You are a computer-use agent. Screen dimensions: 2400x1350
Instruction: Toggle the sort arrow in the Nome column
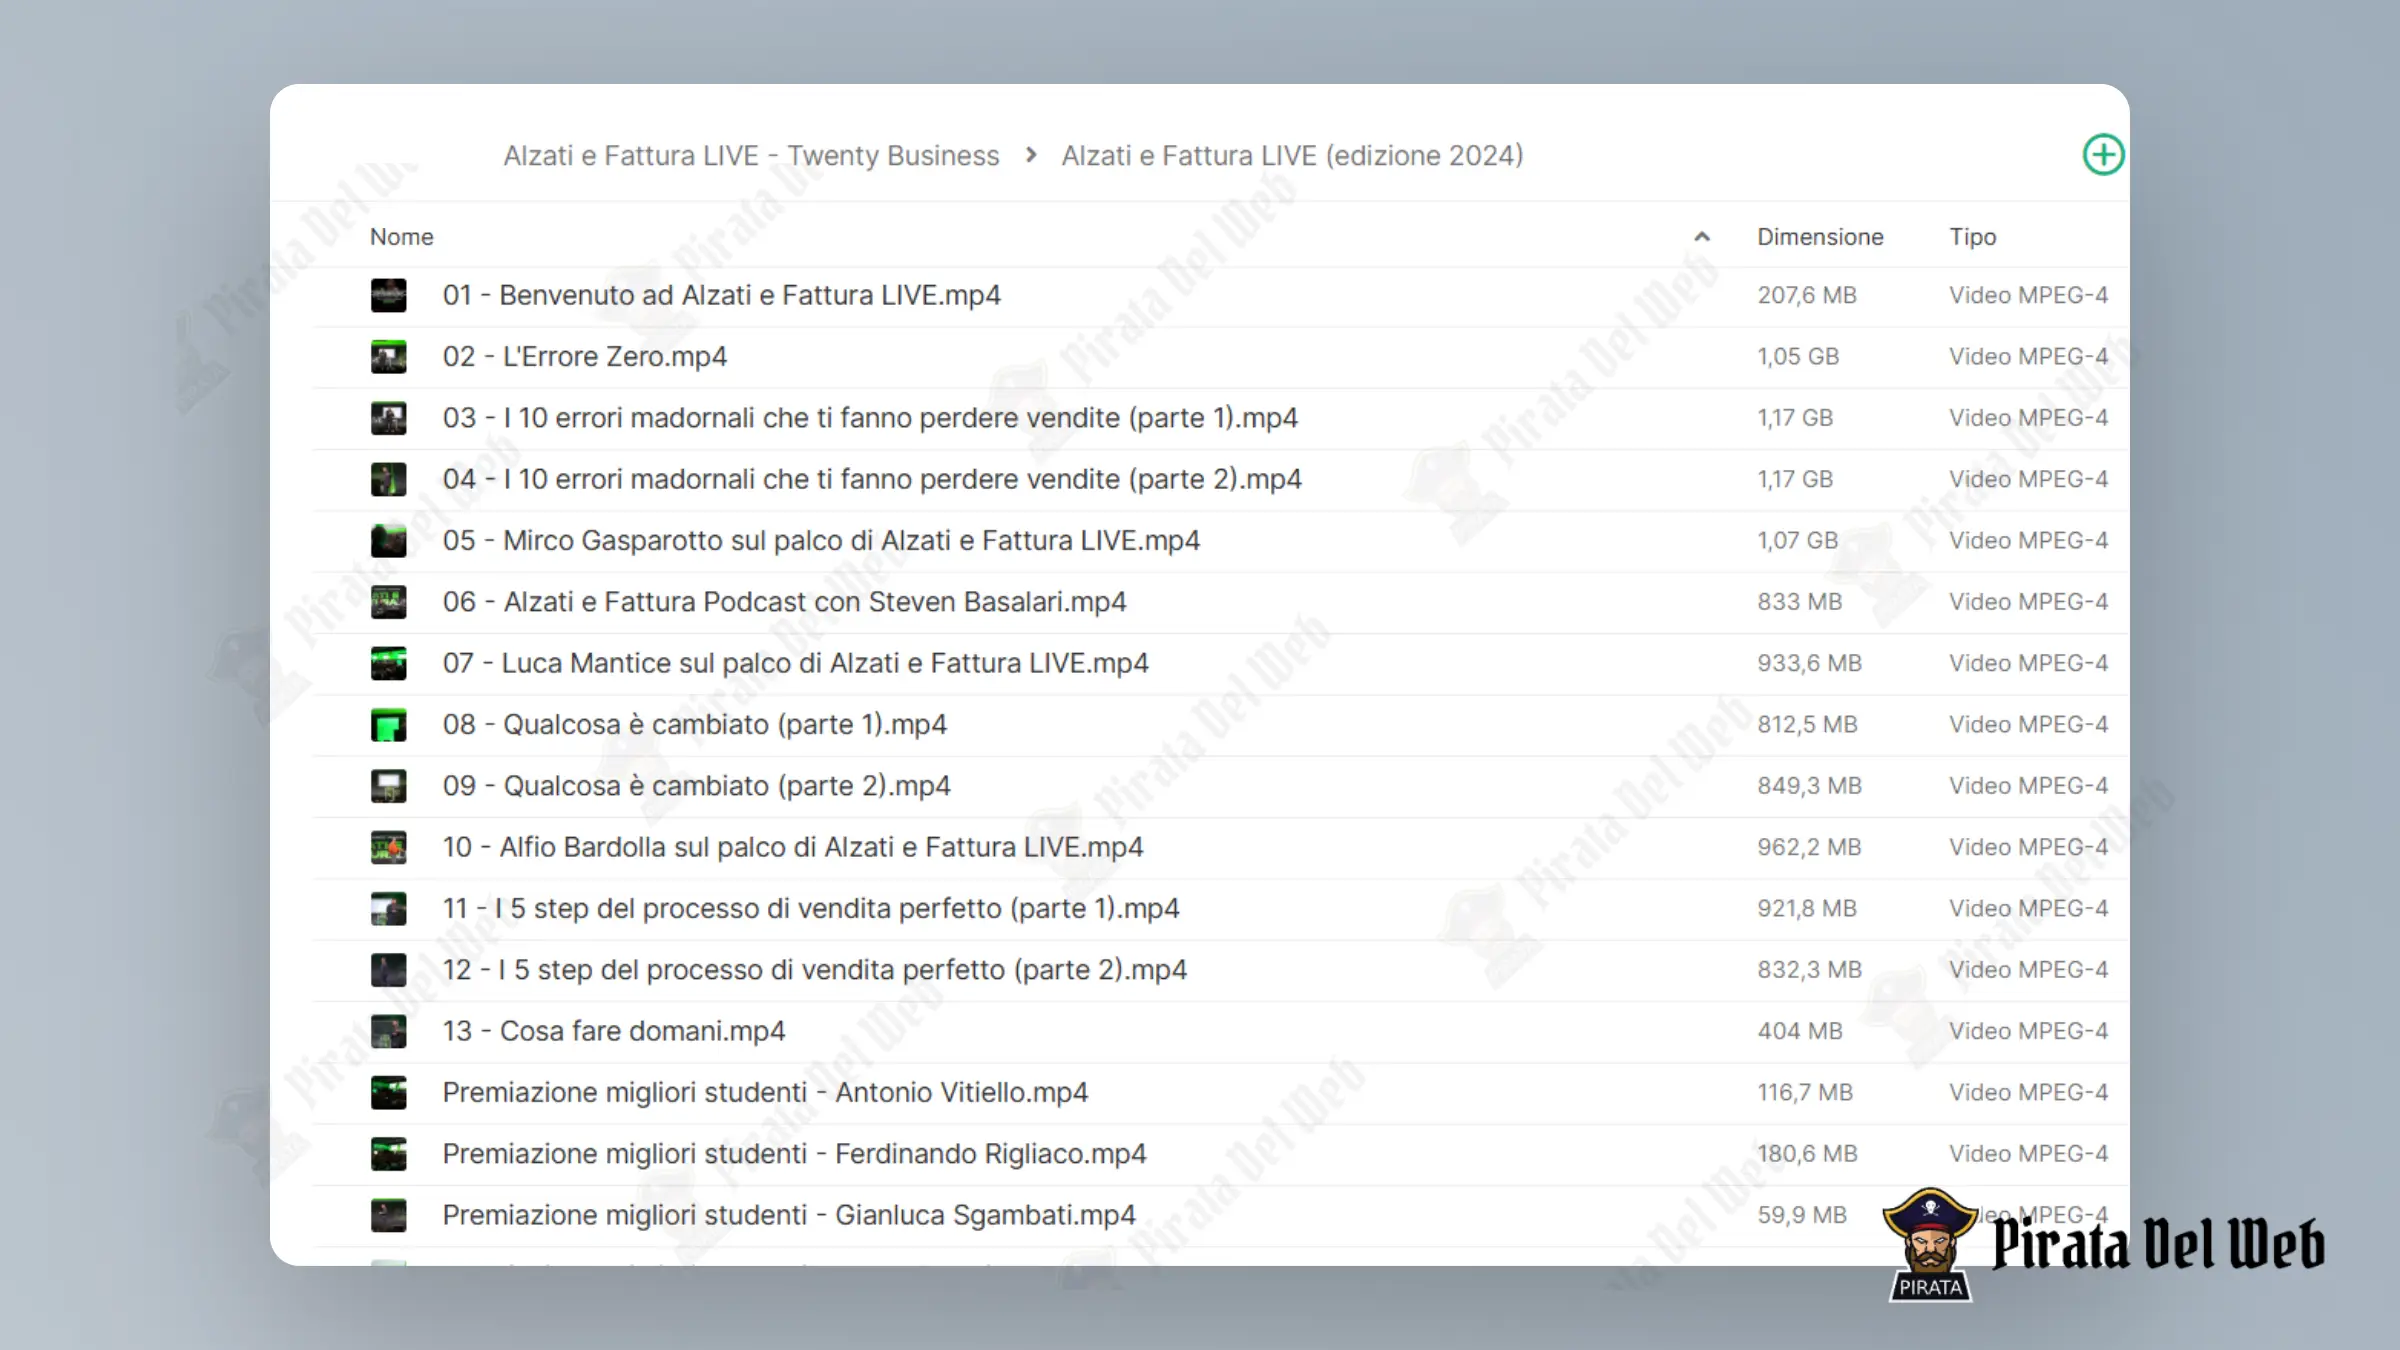coord(1702,237)
